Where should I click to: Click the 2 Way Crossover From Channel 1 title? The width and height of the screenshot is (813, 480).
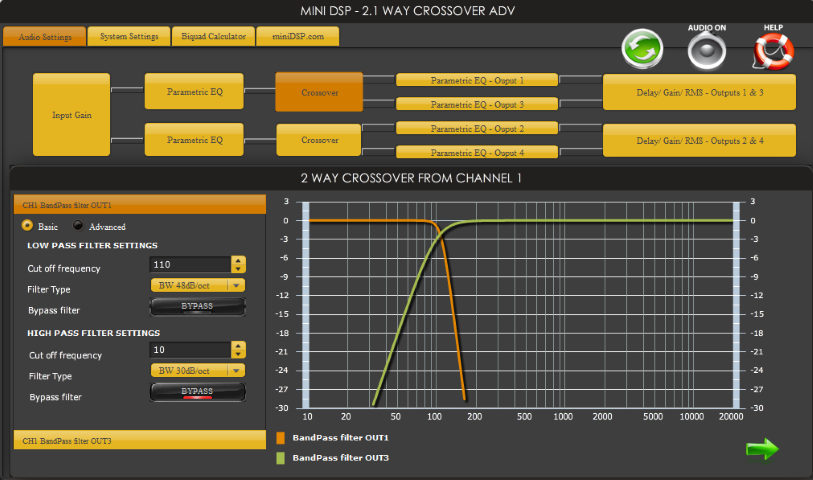pyautogui.click(x=411, y=178)
